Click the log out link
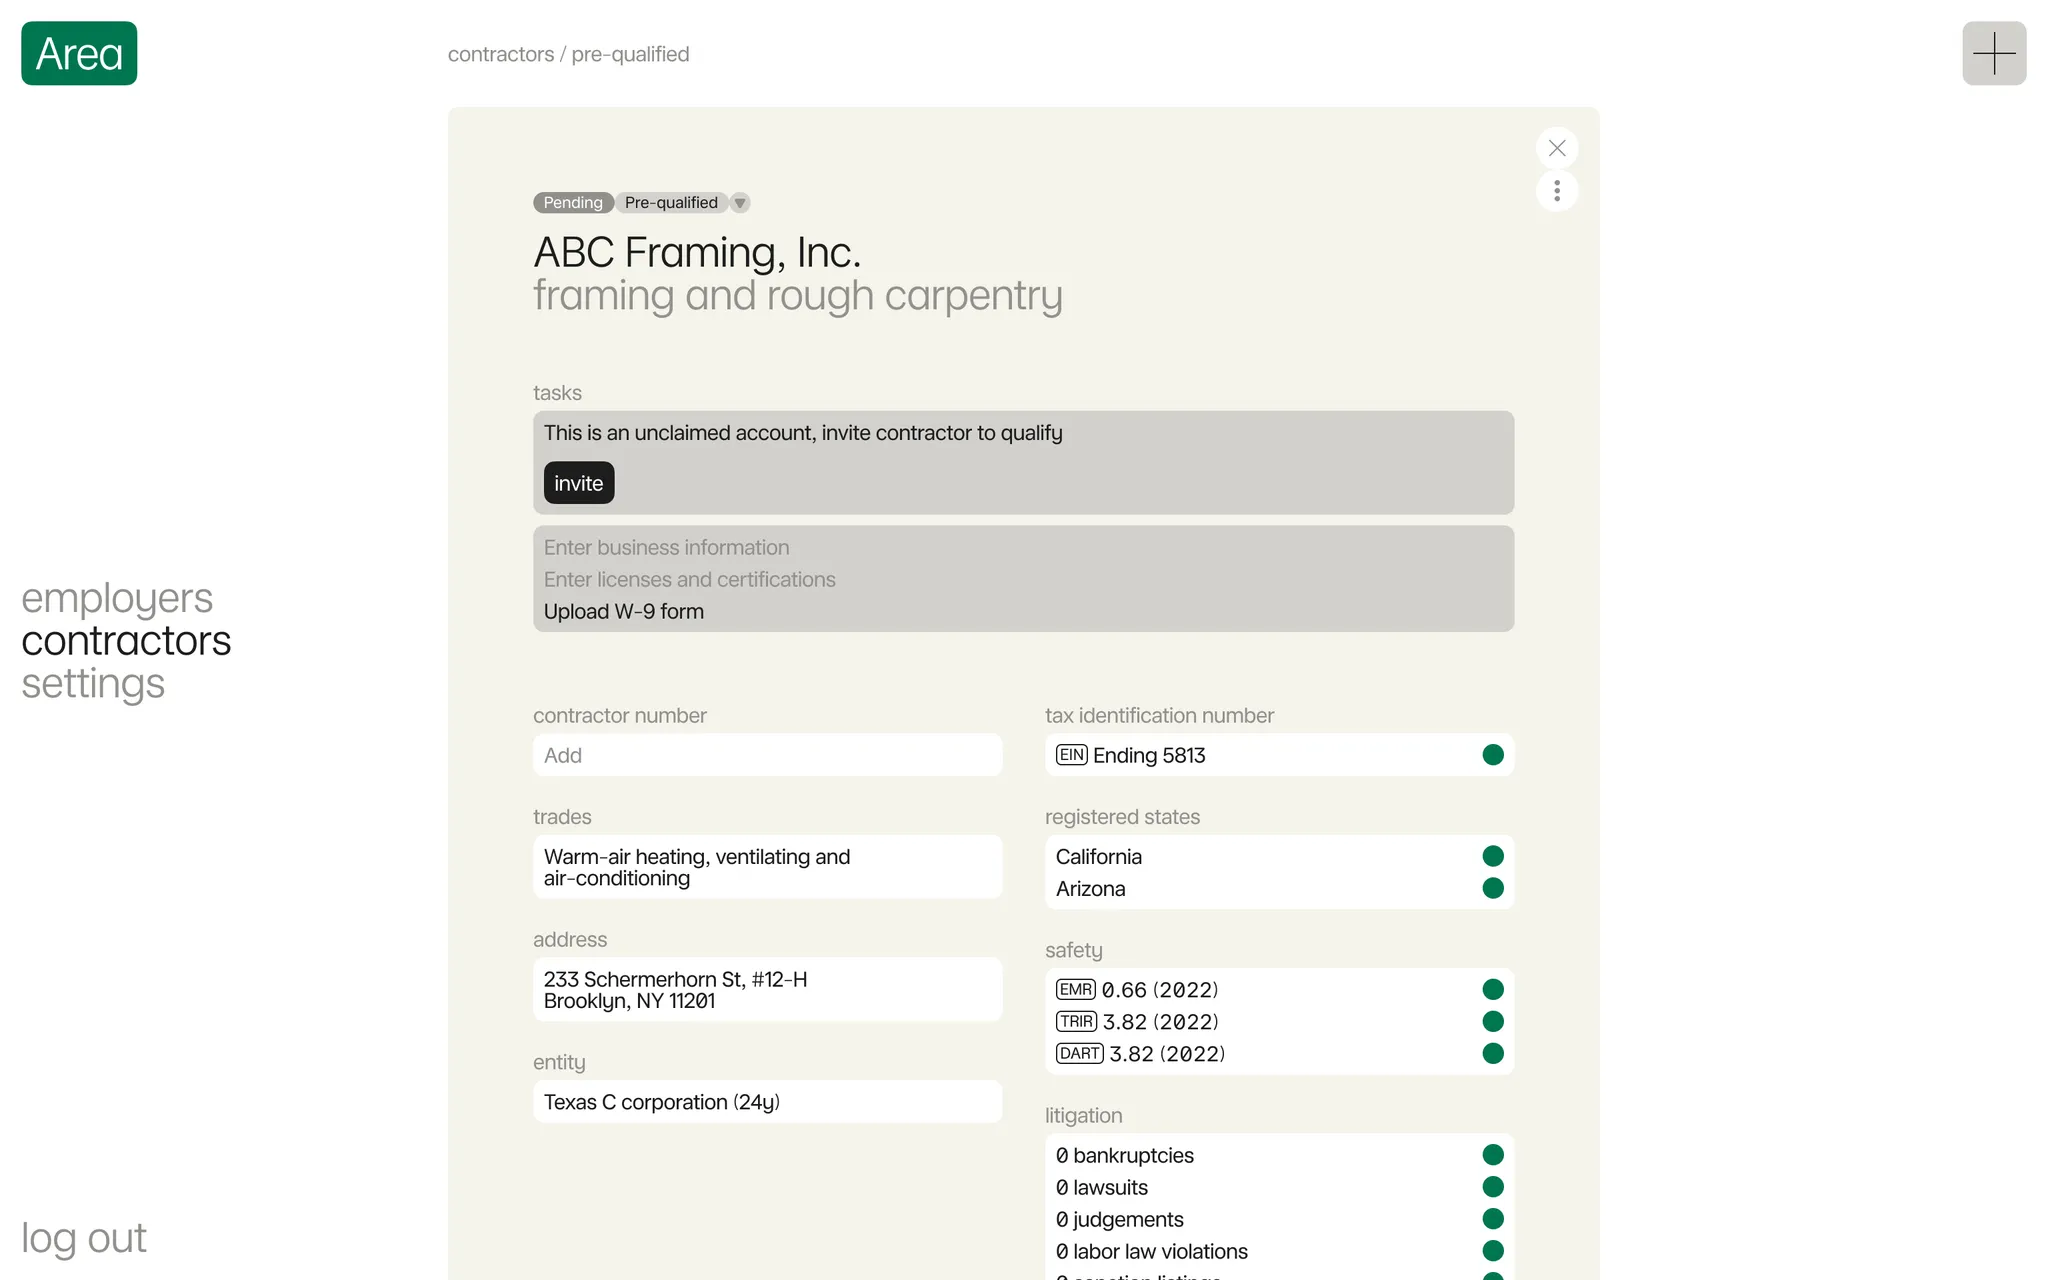 coord(84,1238)
